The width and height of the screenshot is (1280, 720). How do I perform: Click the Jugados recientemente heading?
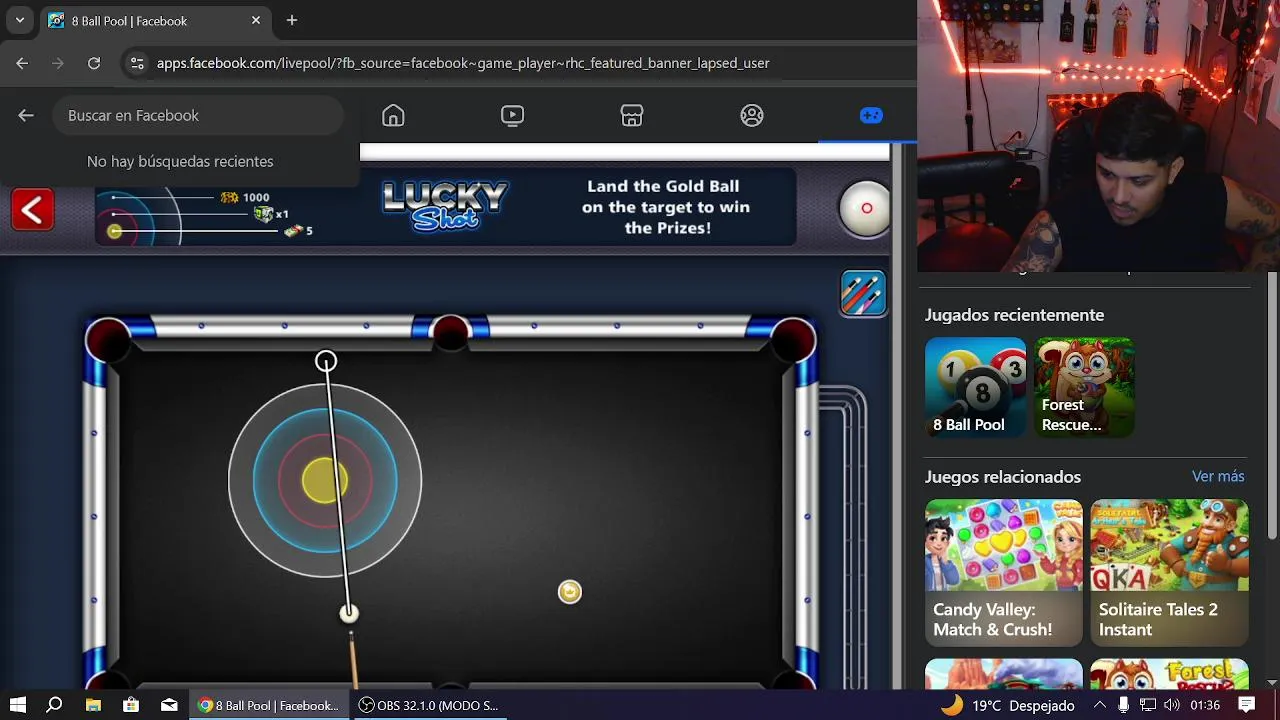click(x=1014, y=315)
